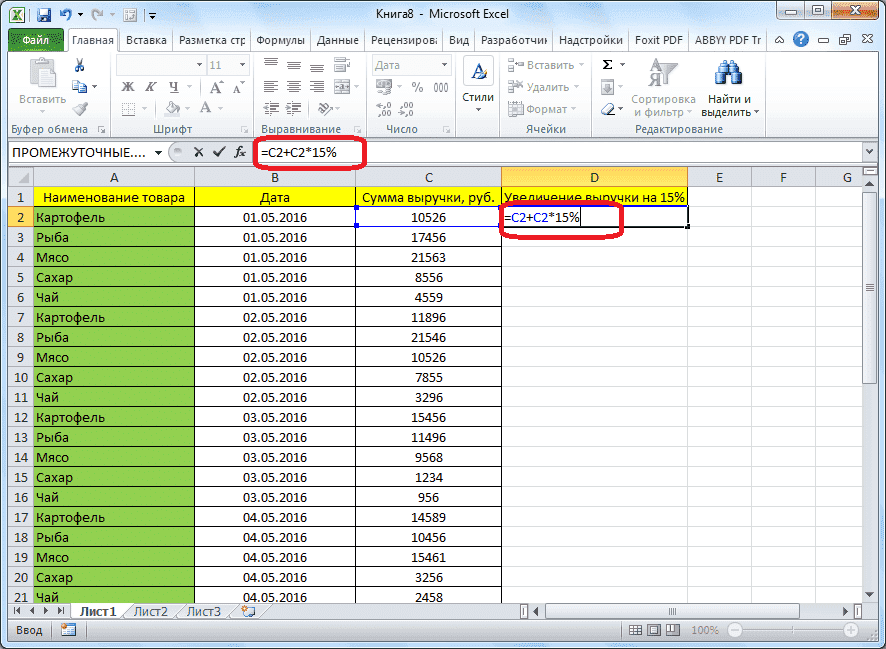Open the Fill Color dropdown arrow
Screen dimensions: 886x649
(x=186, y=108)
